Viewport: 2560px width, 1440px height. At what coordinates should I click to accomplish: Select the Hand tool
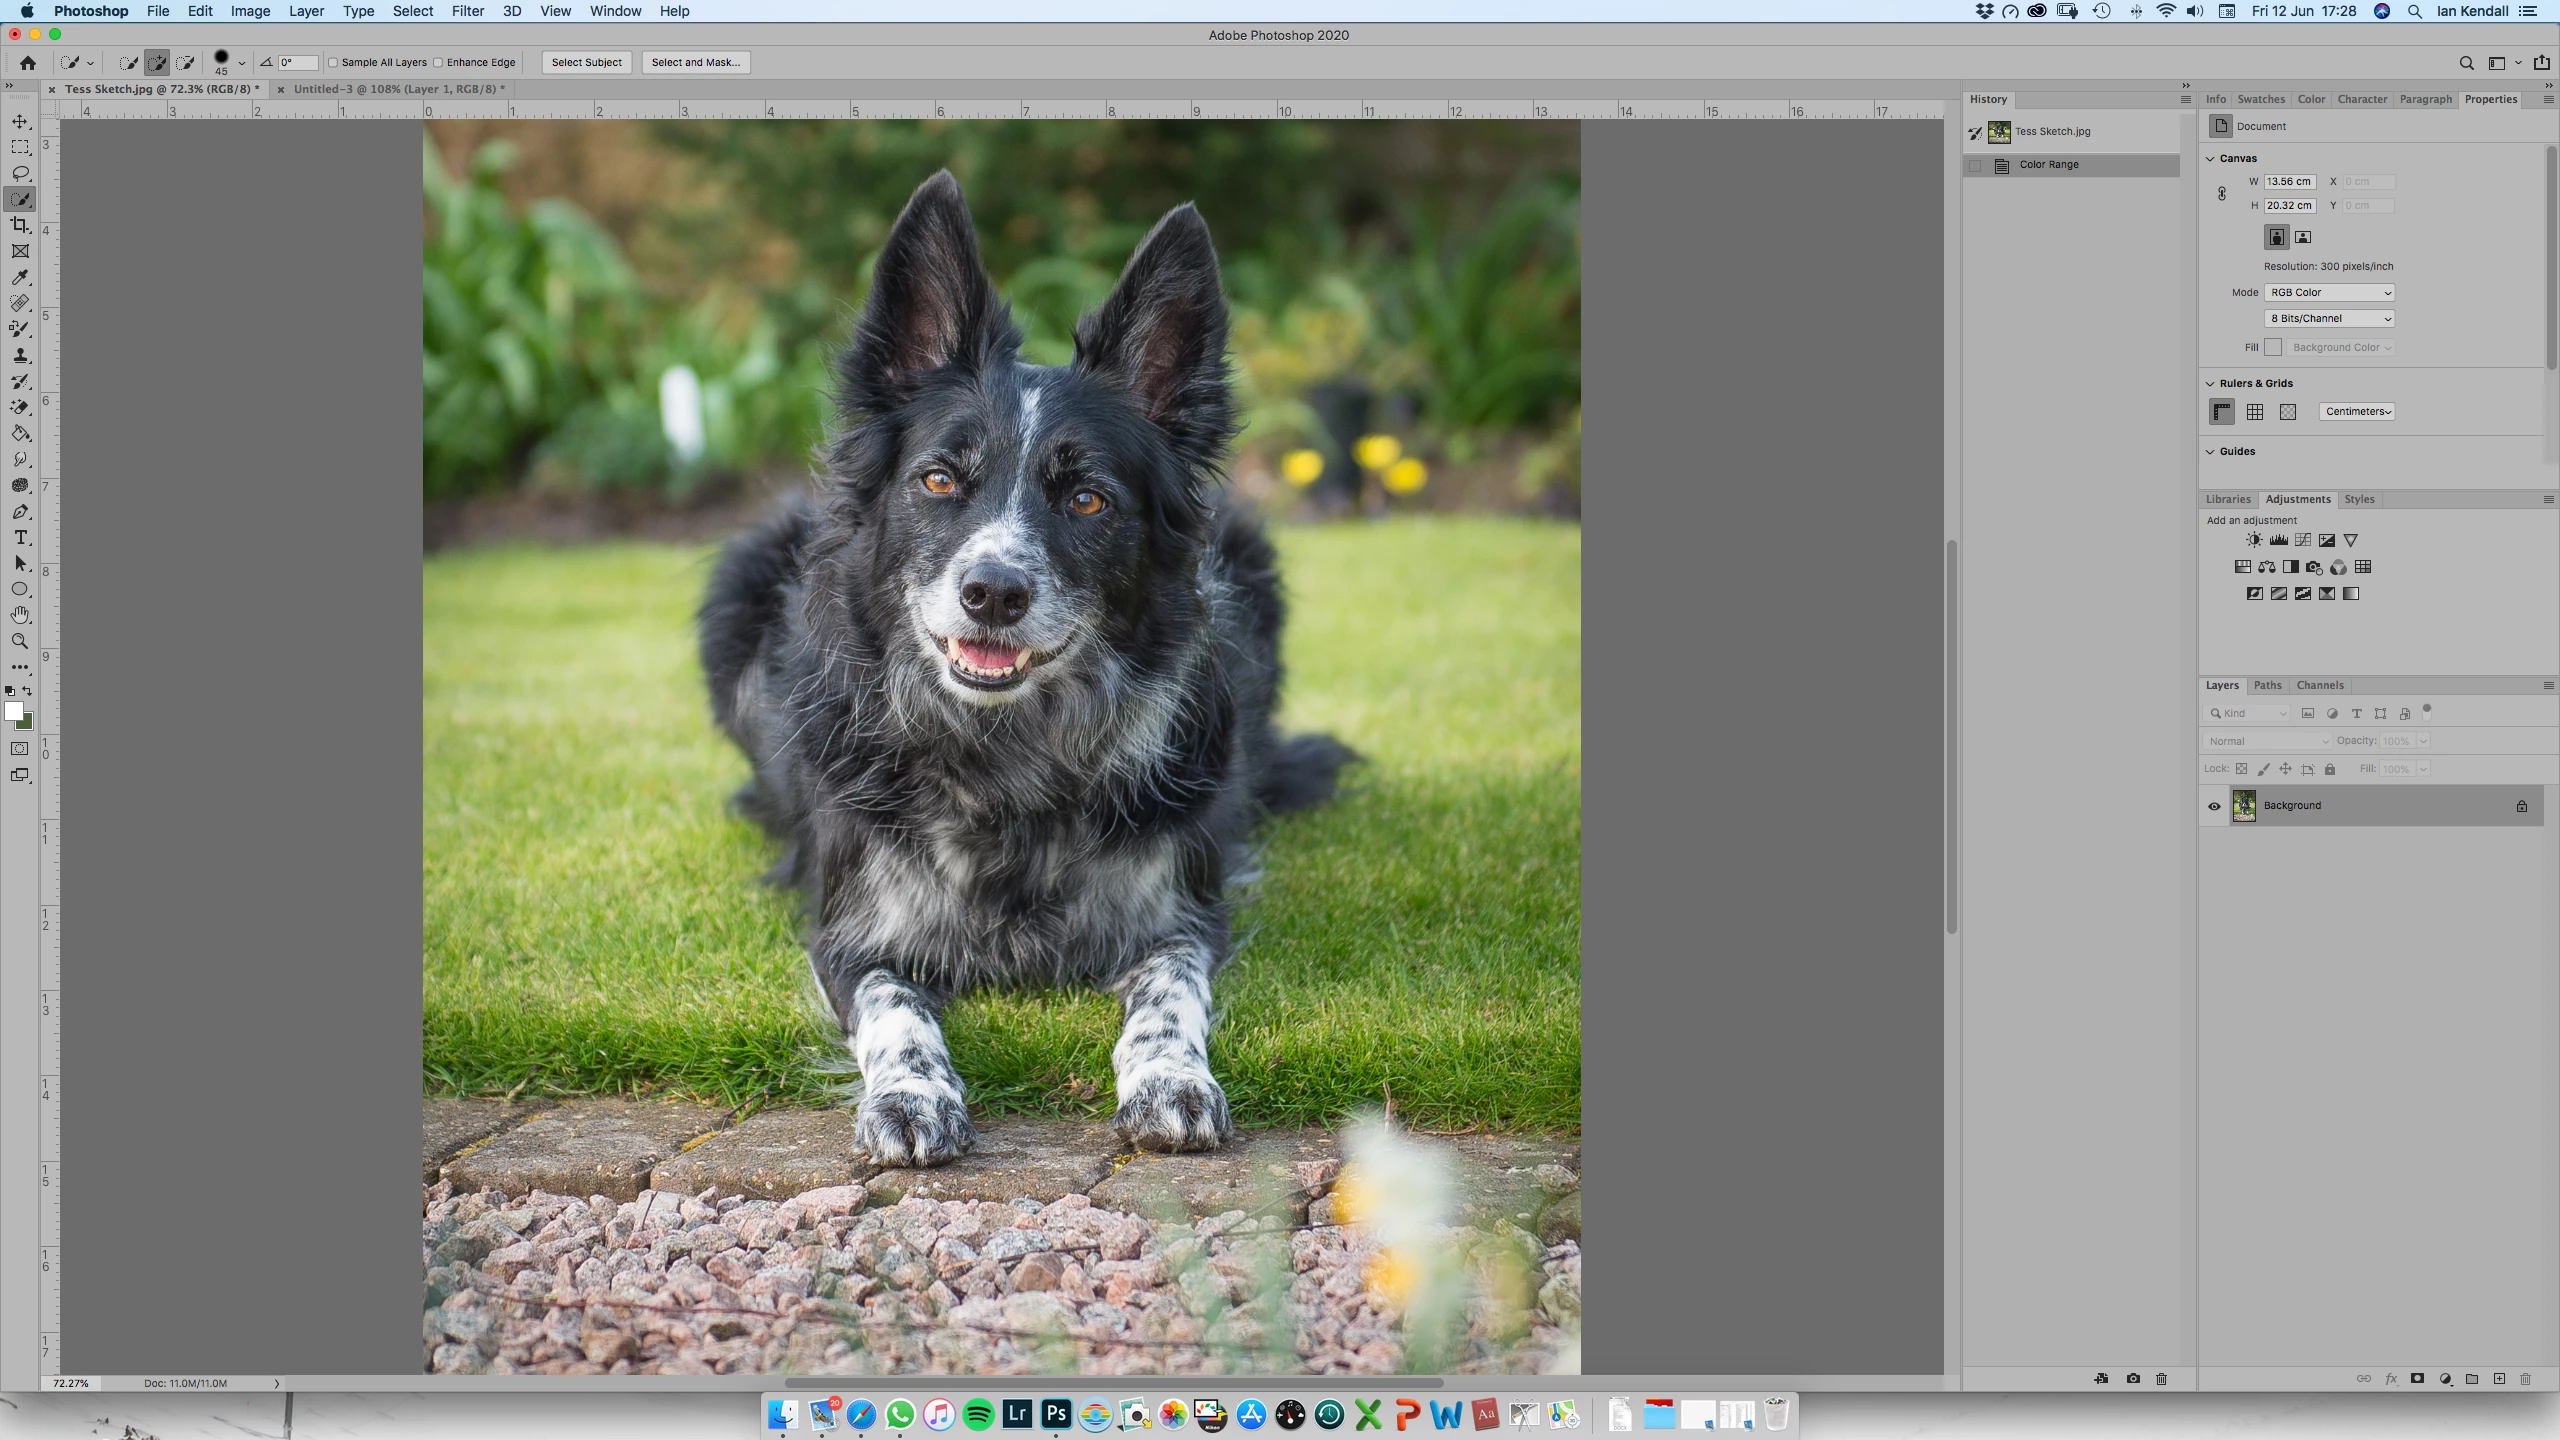[20, 615]
